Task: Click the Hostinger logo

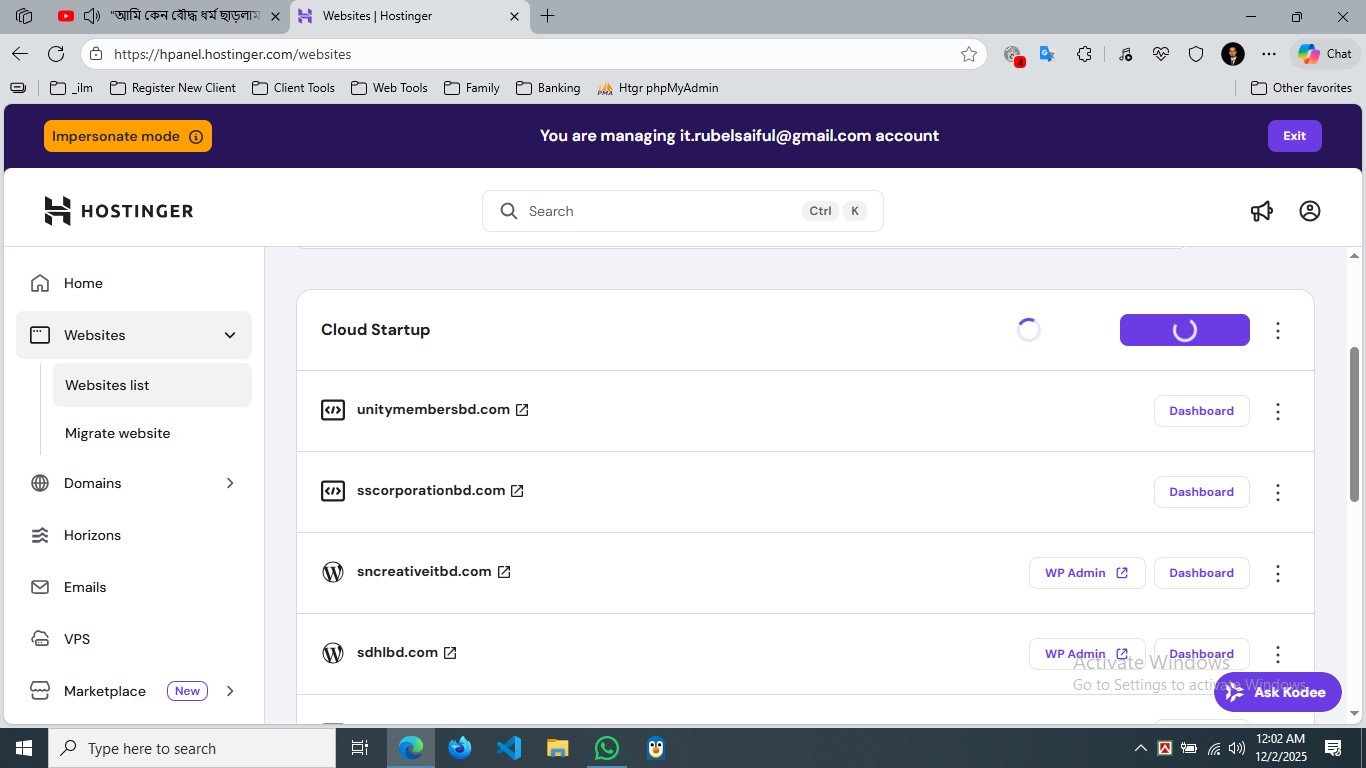Action: click(x=118, y=211)
